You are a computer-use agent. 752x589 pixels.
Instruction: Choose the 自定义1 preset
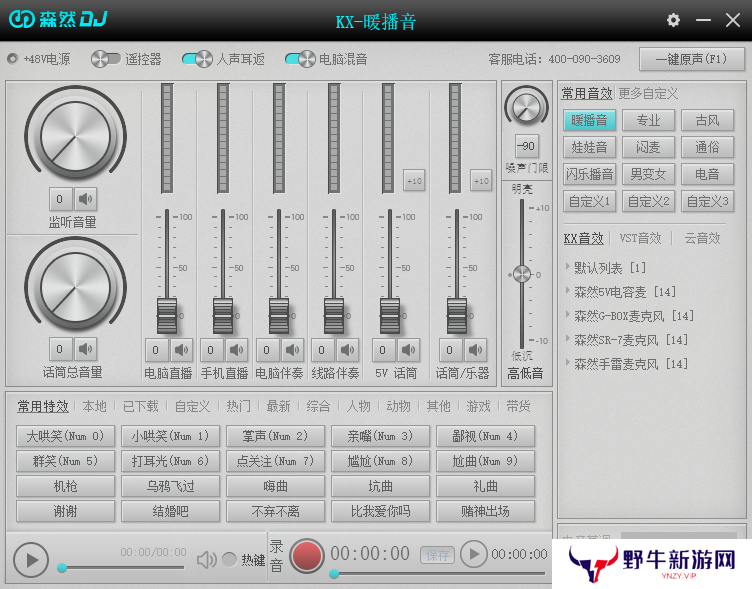(589, 201)
